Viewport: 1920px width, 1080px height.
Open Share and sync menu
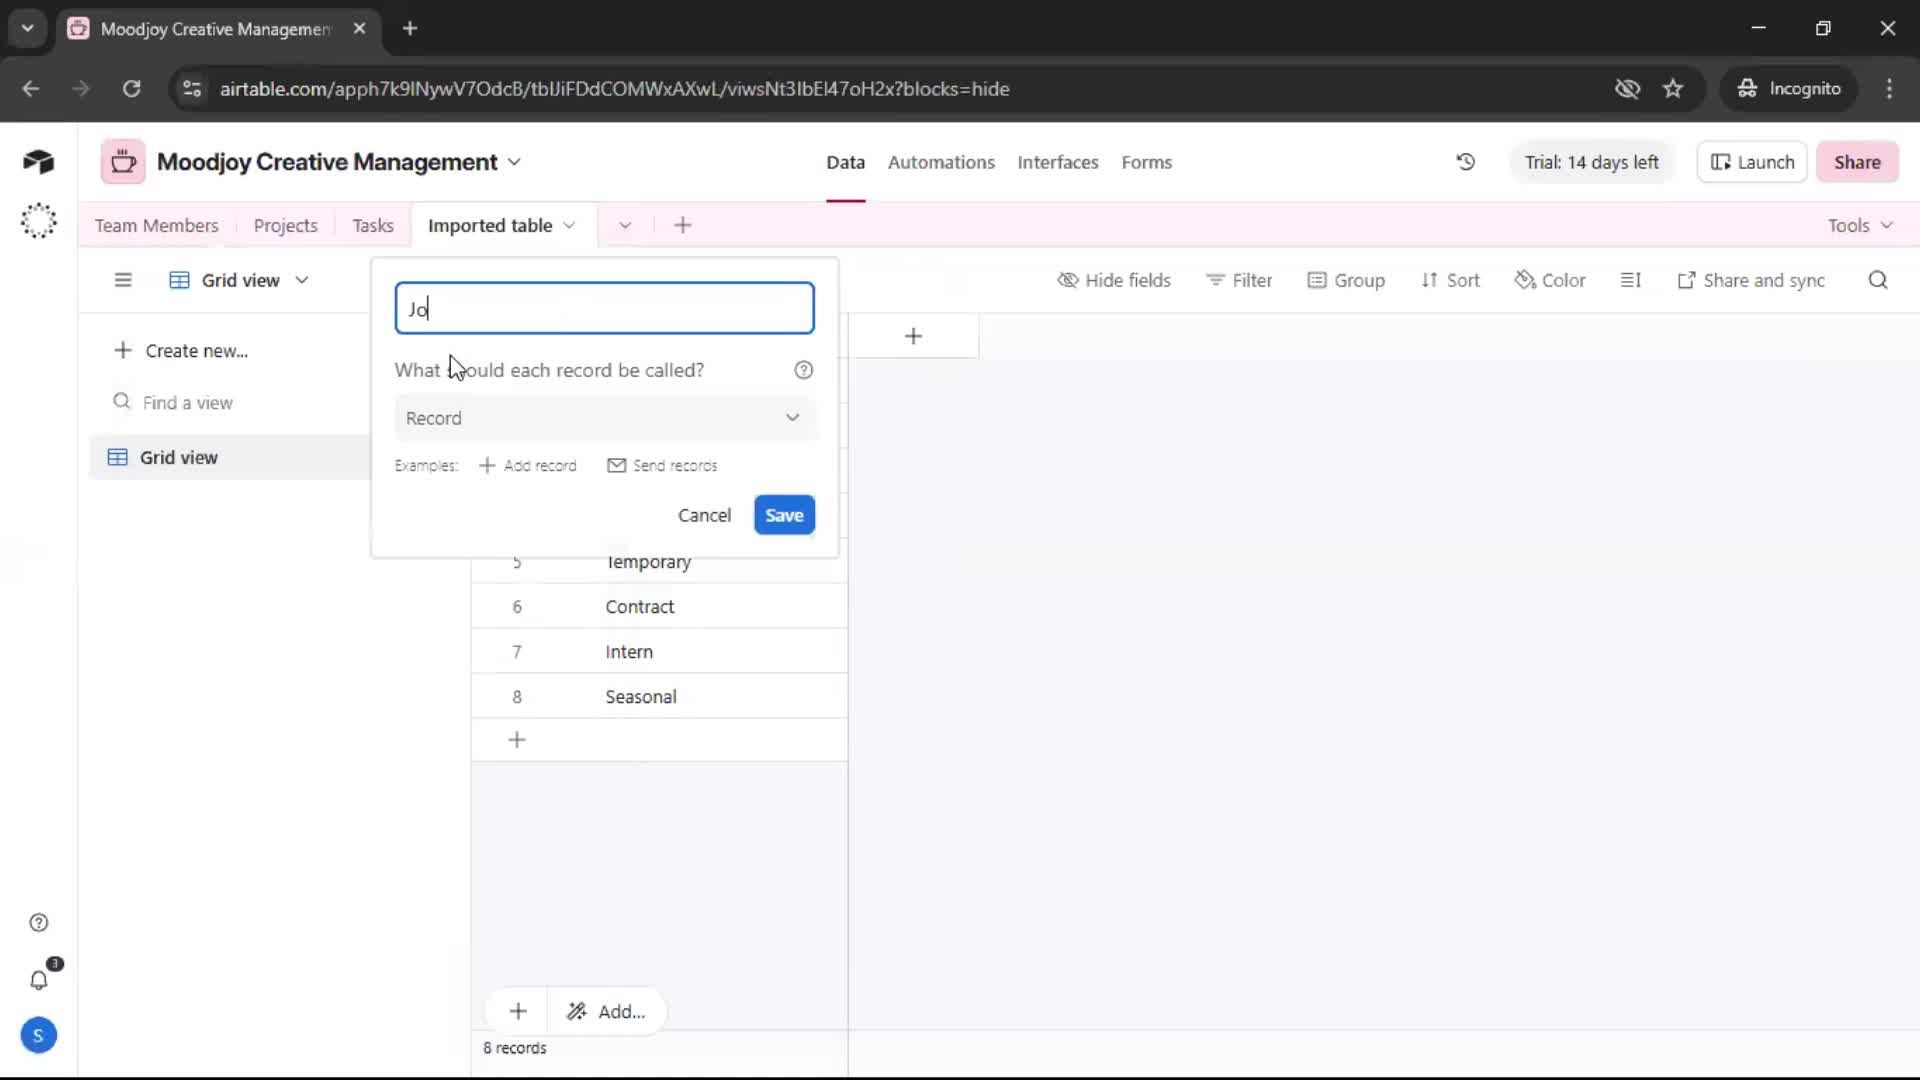(x=1751, y=280)
